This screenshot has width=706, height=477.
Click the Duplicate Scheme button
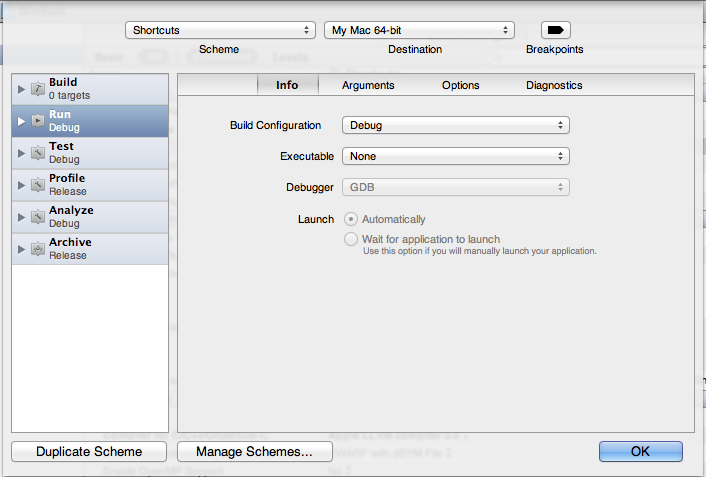coord(89,452)
